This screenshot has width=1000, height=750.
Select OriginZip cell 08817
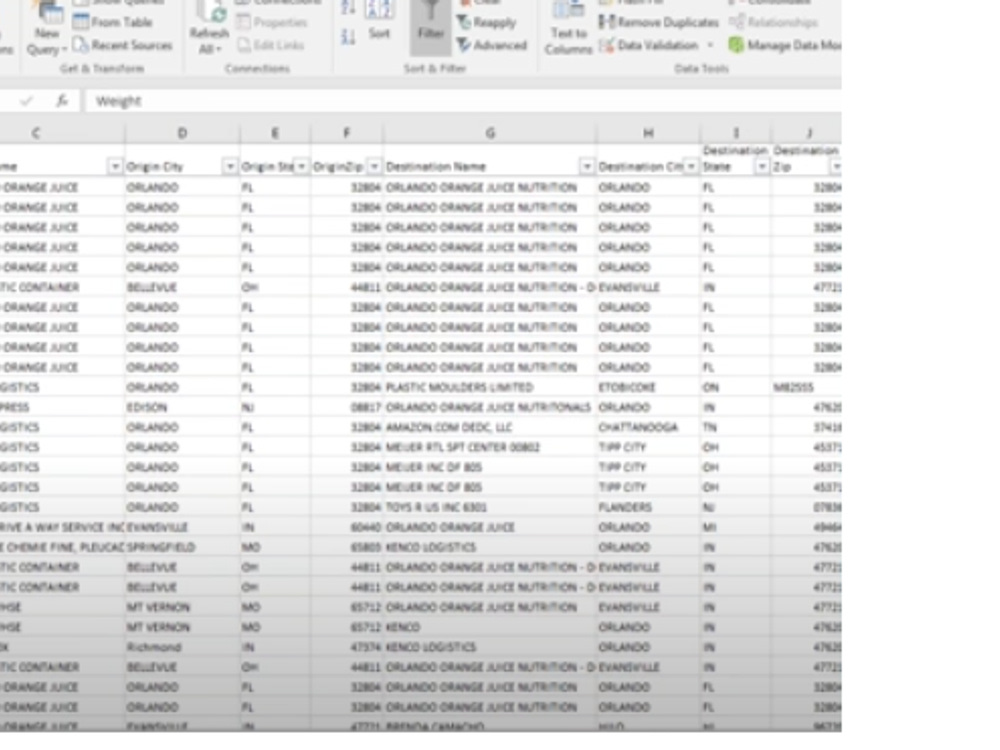[347, 407]
